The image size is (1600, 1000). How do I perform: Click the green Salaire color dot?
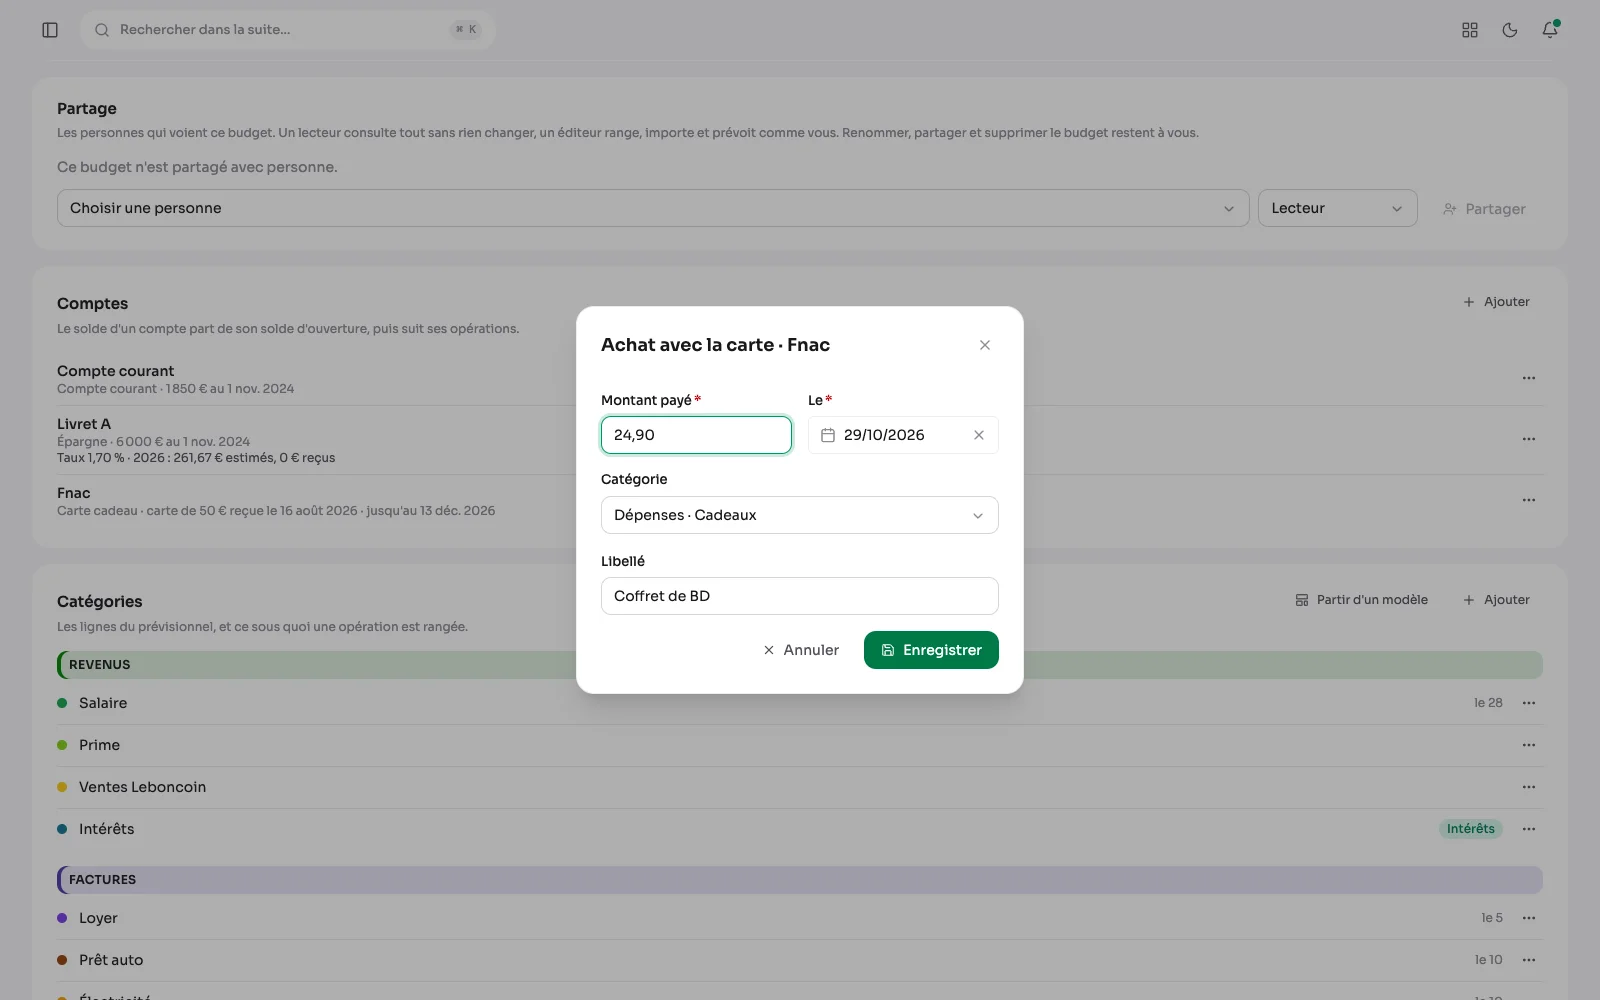(62, 703)
